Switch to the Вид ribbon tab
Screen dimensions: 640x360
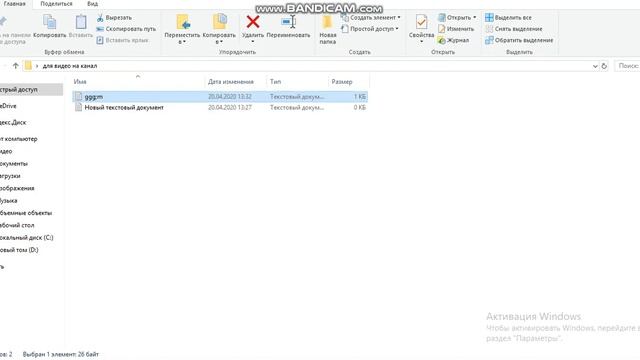pyautogui.click(x=93, y=4)
